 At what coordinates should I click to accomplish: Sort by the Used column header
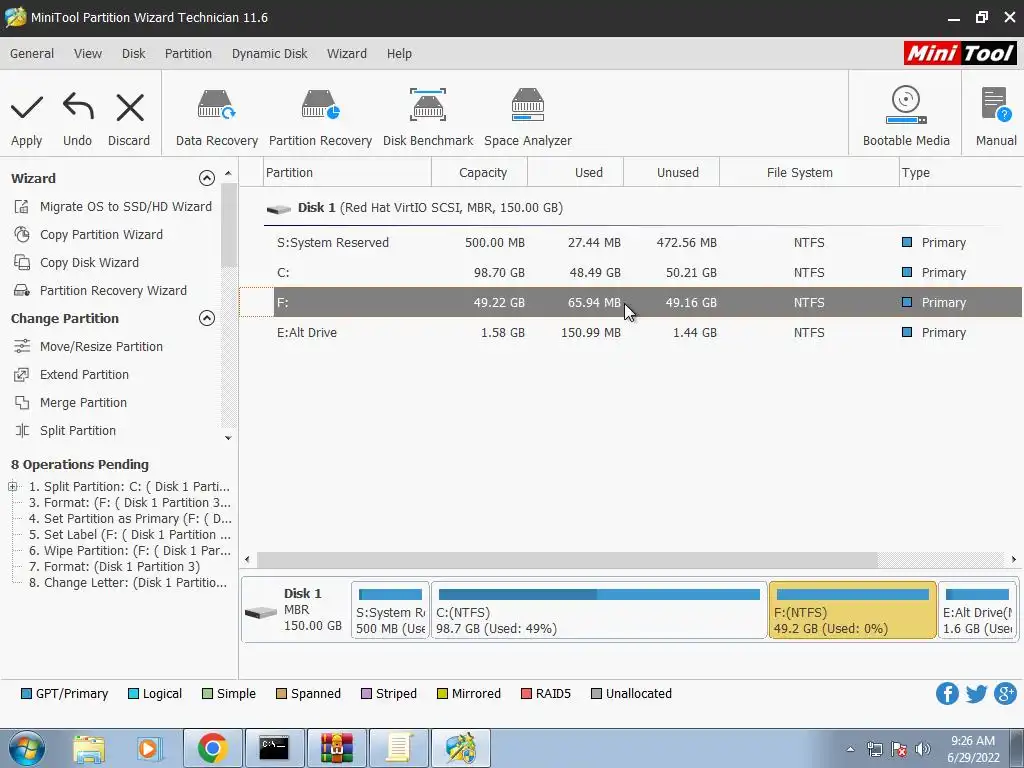[x=575, y=172]
